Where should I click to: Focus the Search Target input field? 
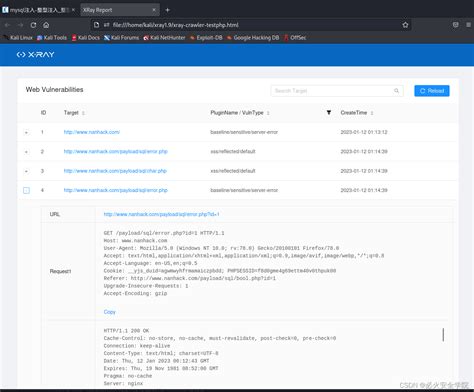337,91
